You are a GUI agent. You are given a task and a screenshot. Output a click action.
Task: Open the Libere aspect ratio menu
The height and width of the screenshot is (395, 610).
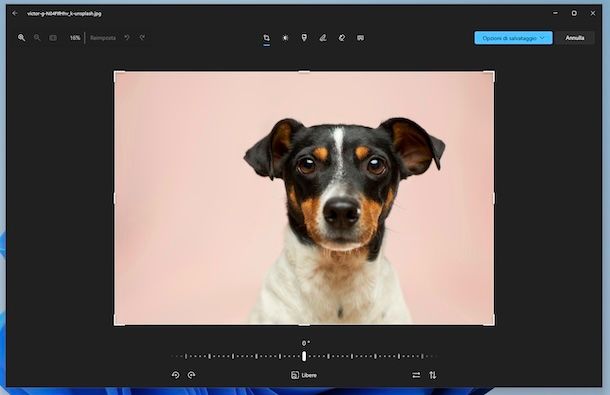point(304,375)
